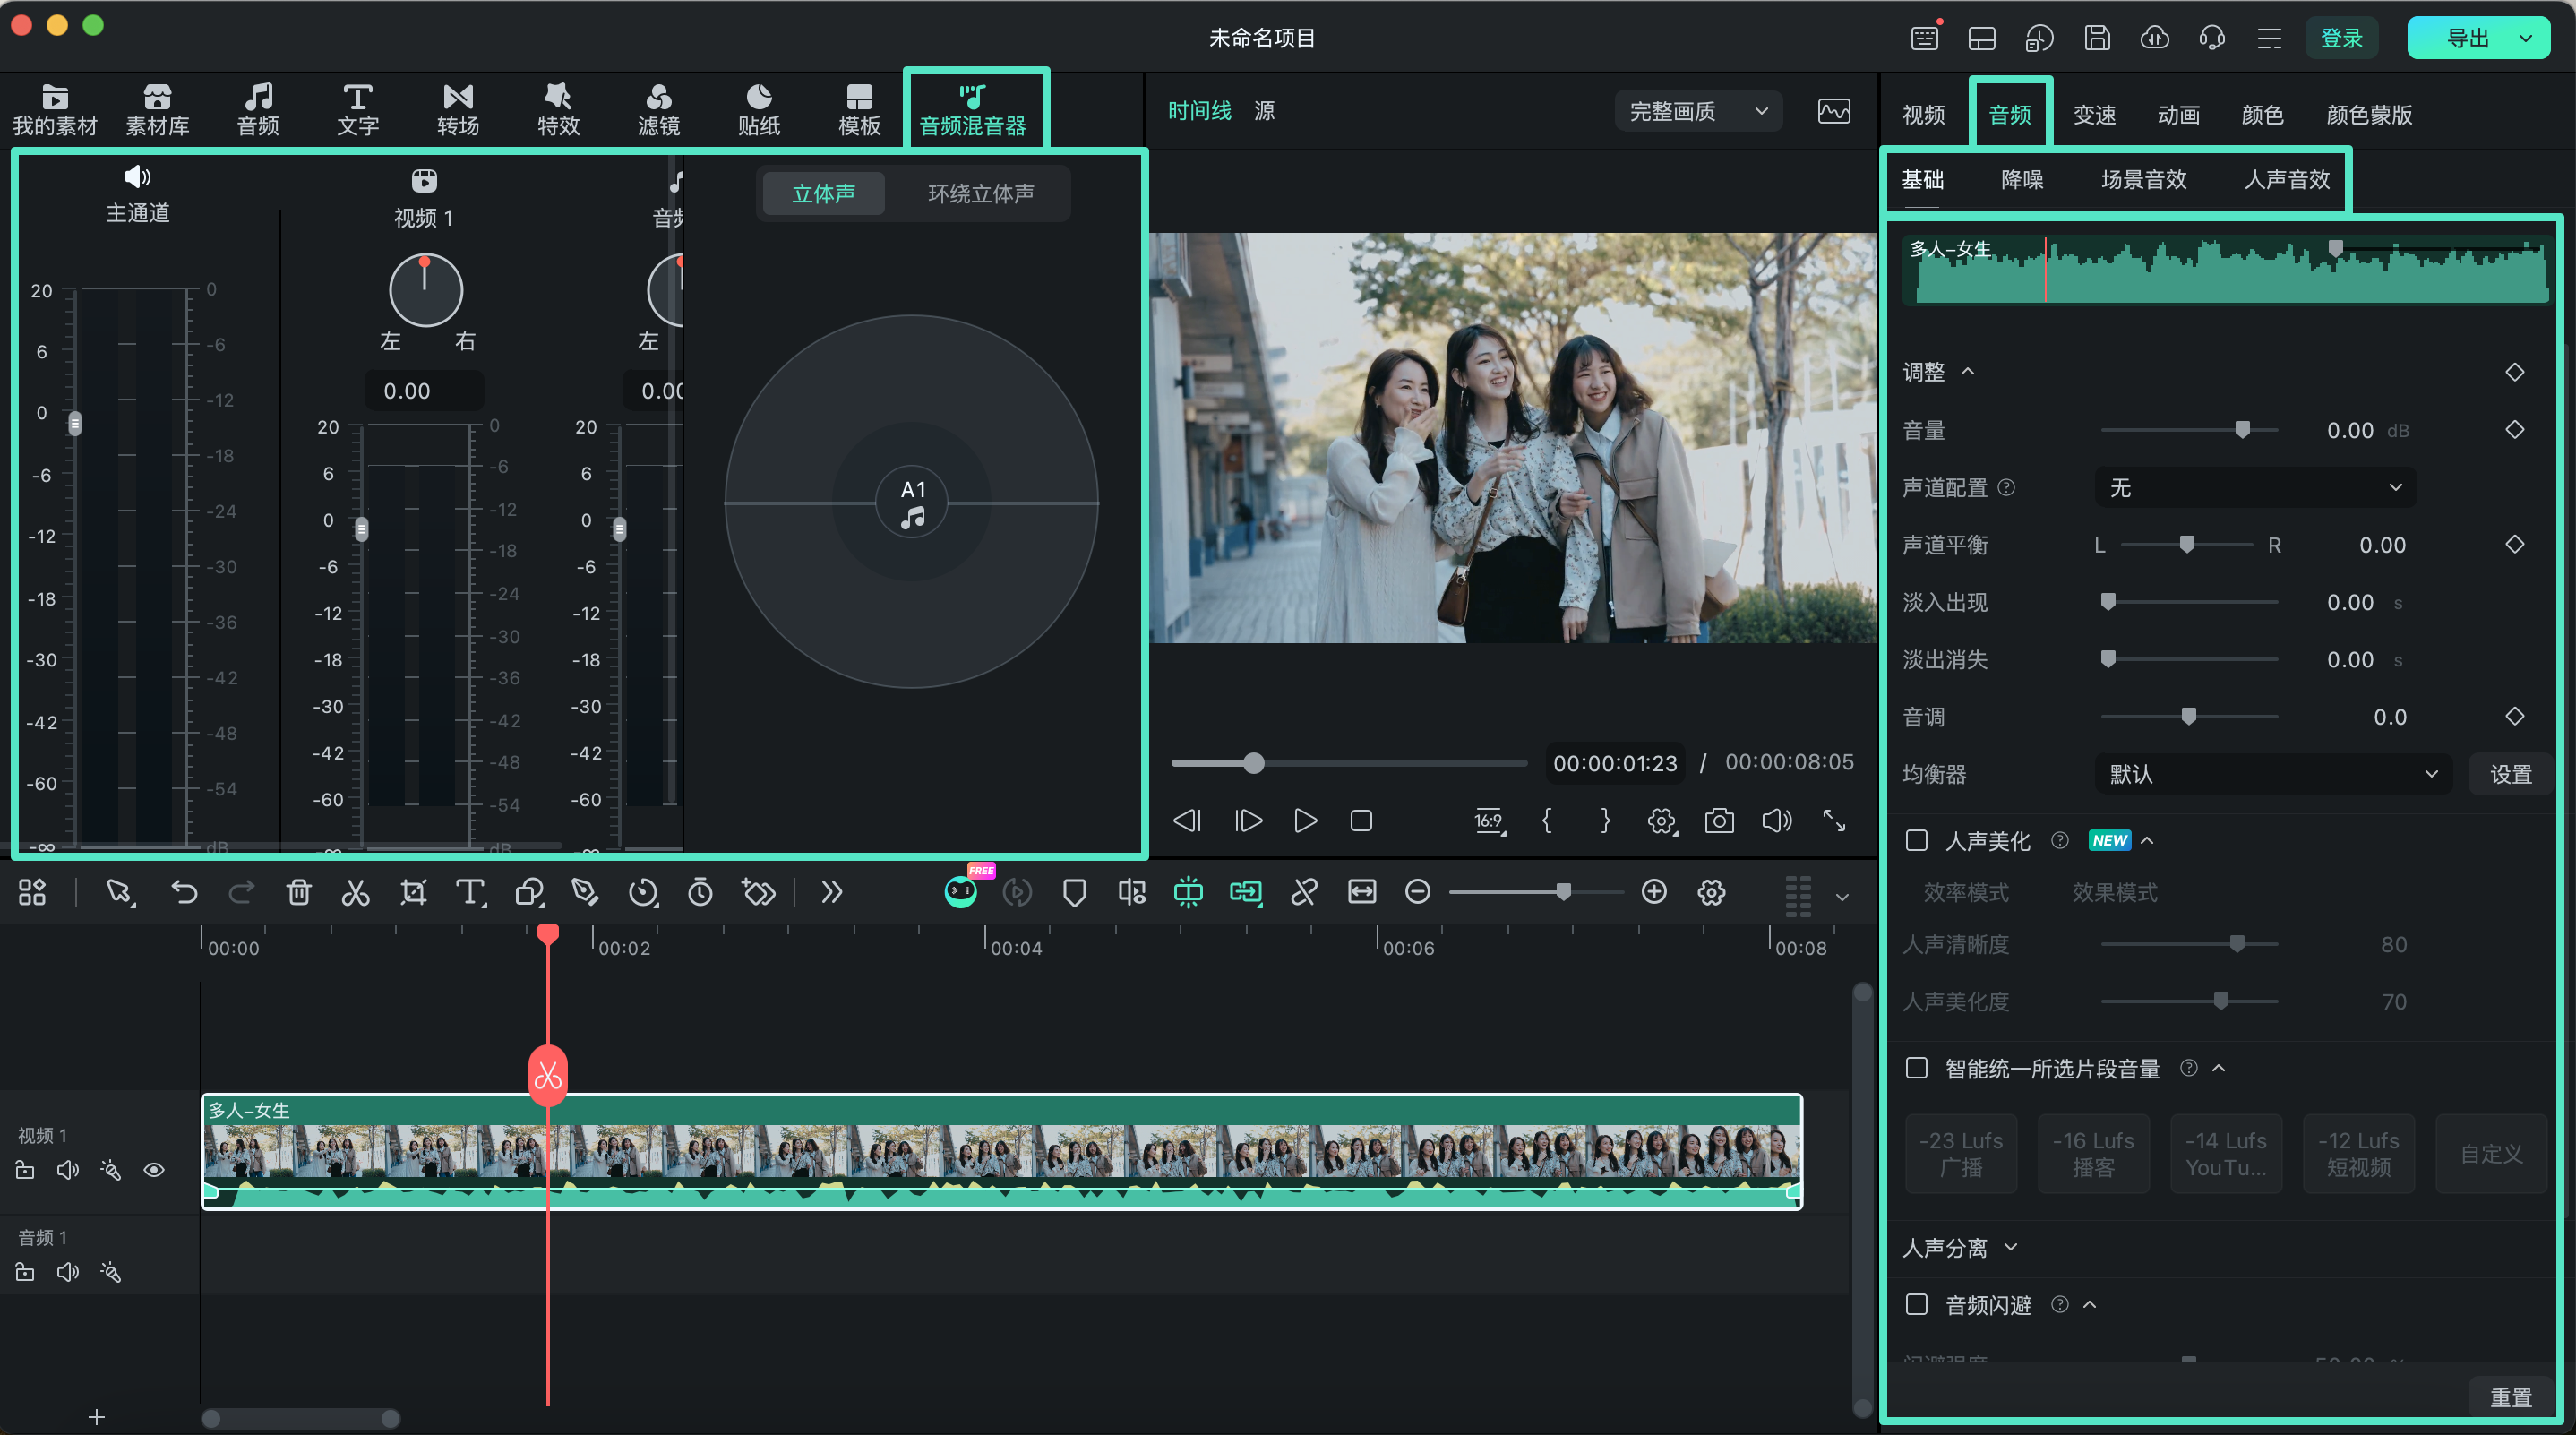Switch to the 变速 tab
The width and height of the screenshot is (2576, 1435).
[x=2094, y=114]
